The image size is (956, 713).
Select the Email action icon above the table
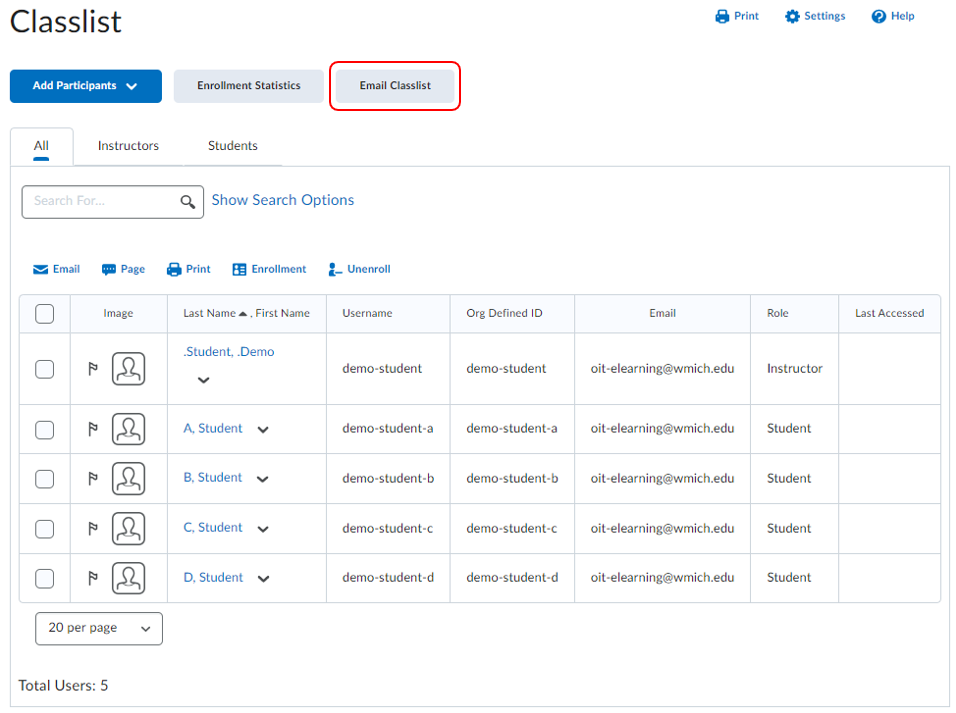56,268
